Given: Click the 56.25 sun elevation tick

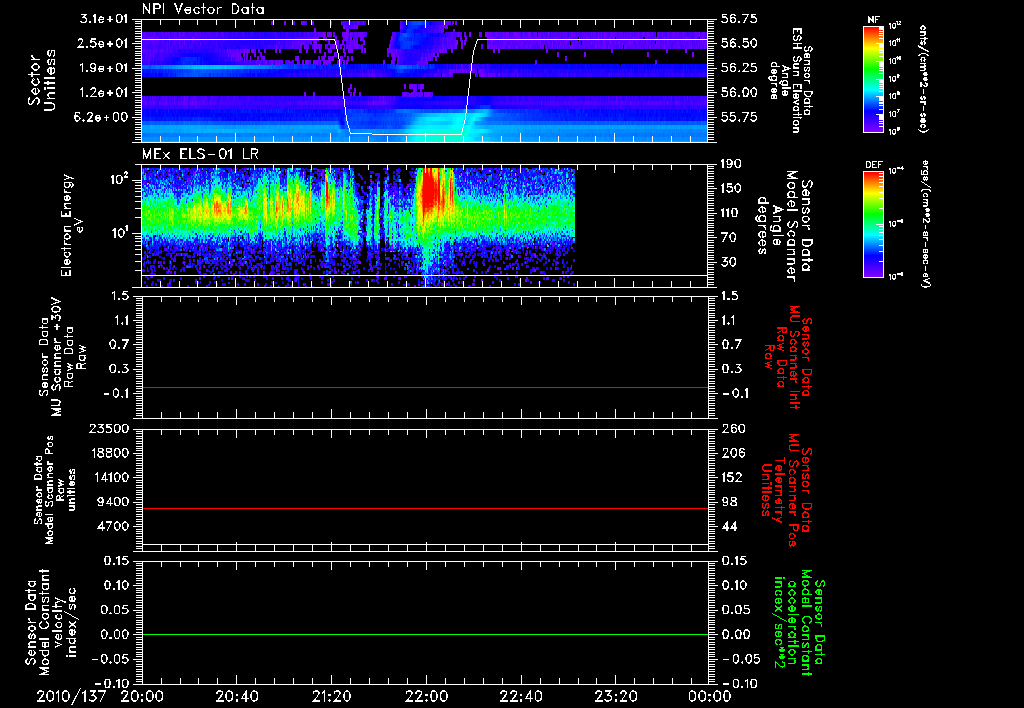Looking at the screenshot, I should tap(739, 68).
